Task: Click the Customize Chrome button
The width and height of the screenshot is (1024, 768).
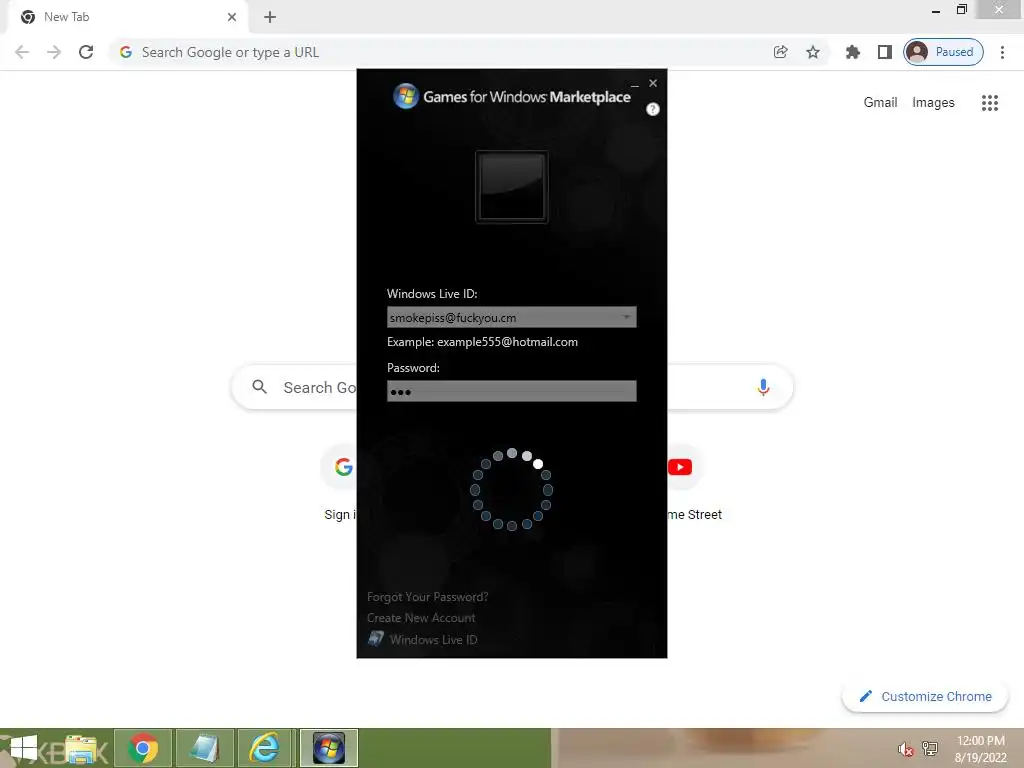Action: point(925,696)
